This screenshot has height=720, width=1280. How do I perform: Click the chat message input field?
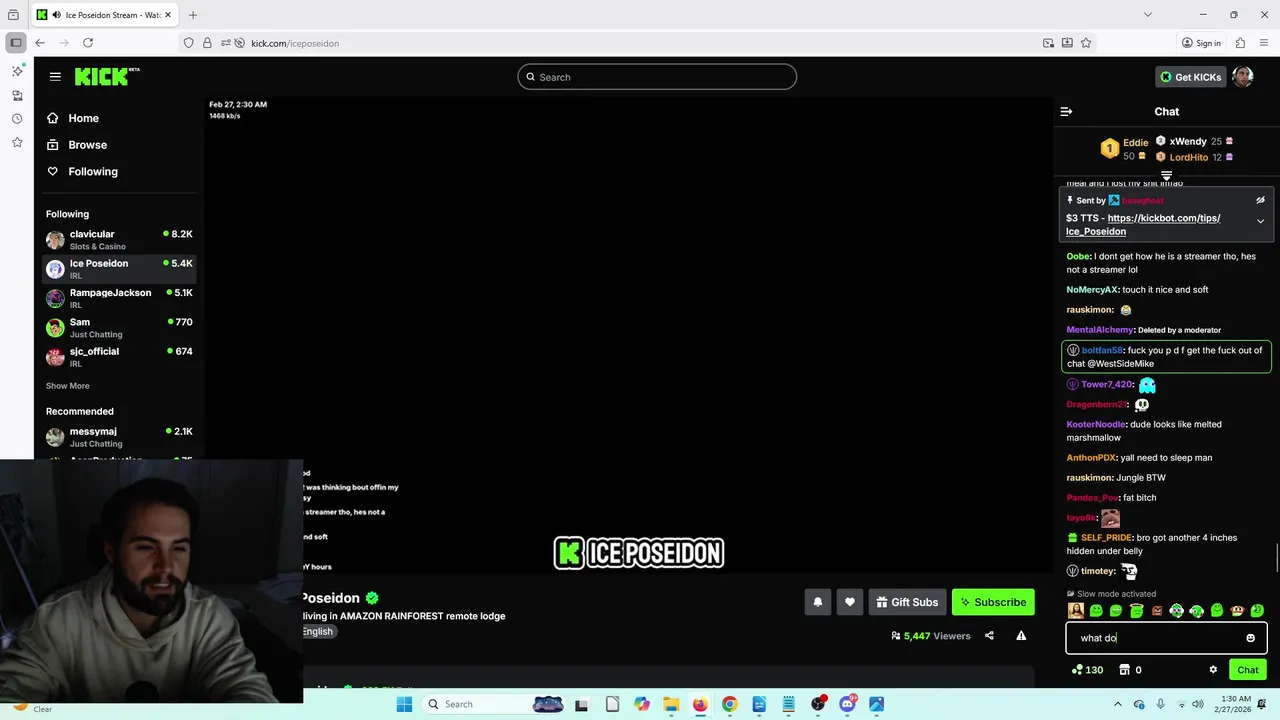pos(1166,638)
